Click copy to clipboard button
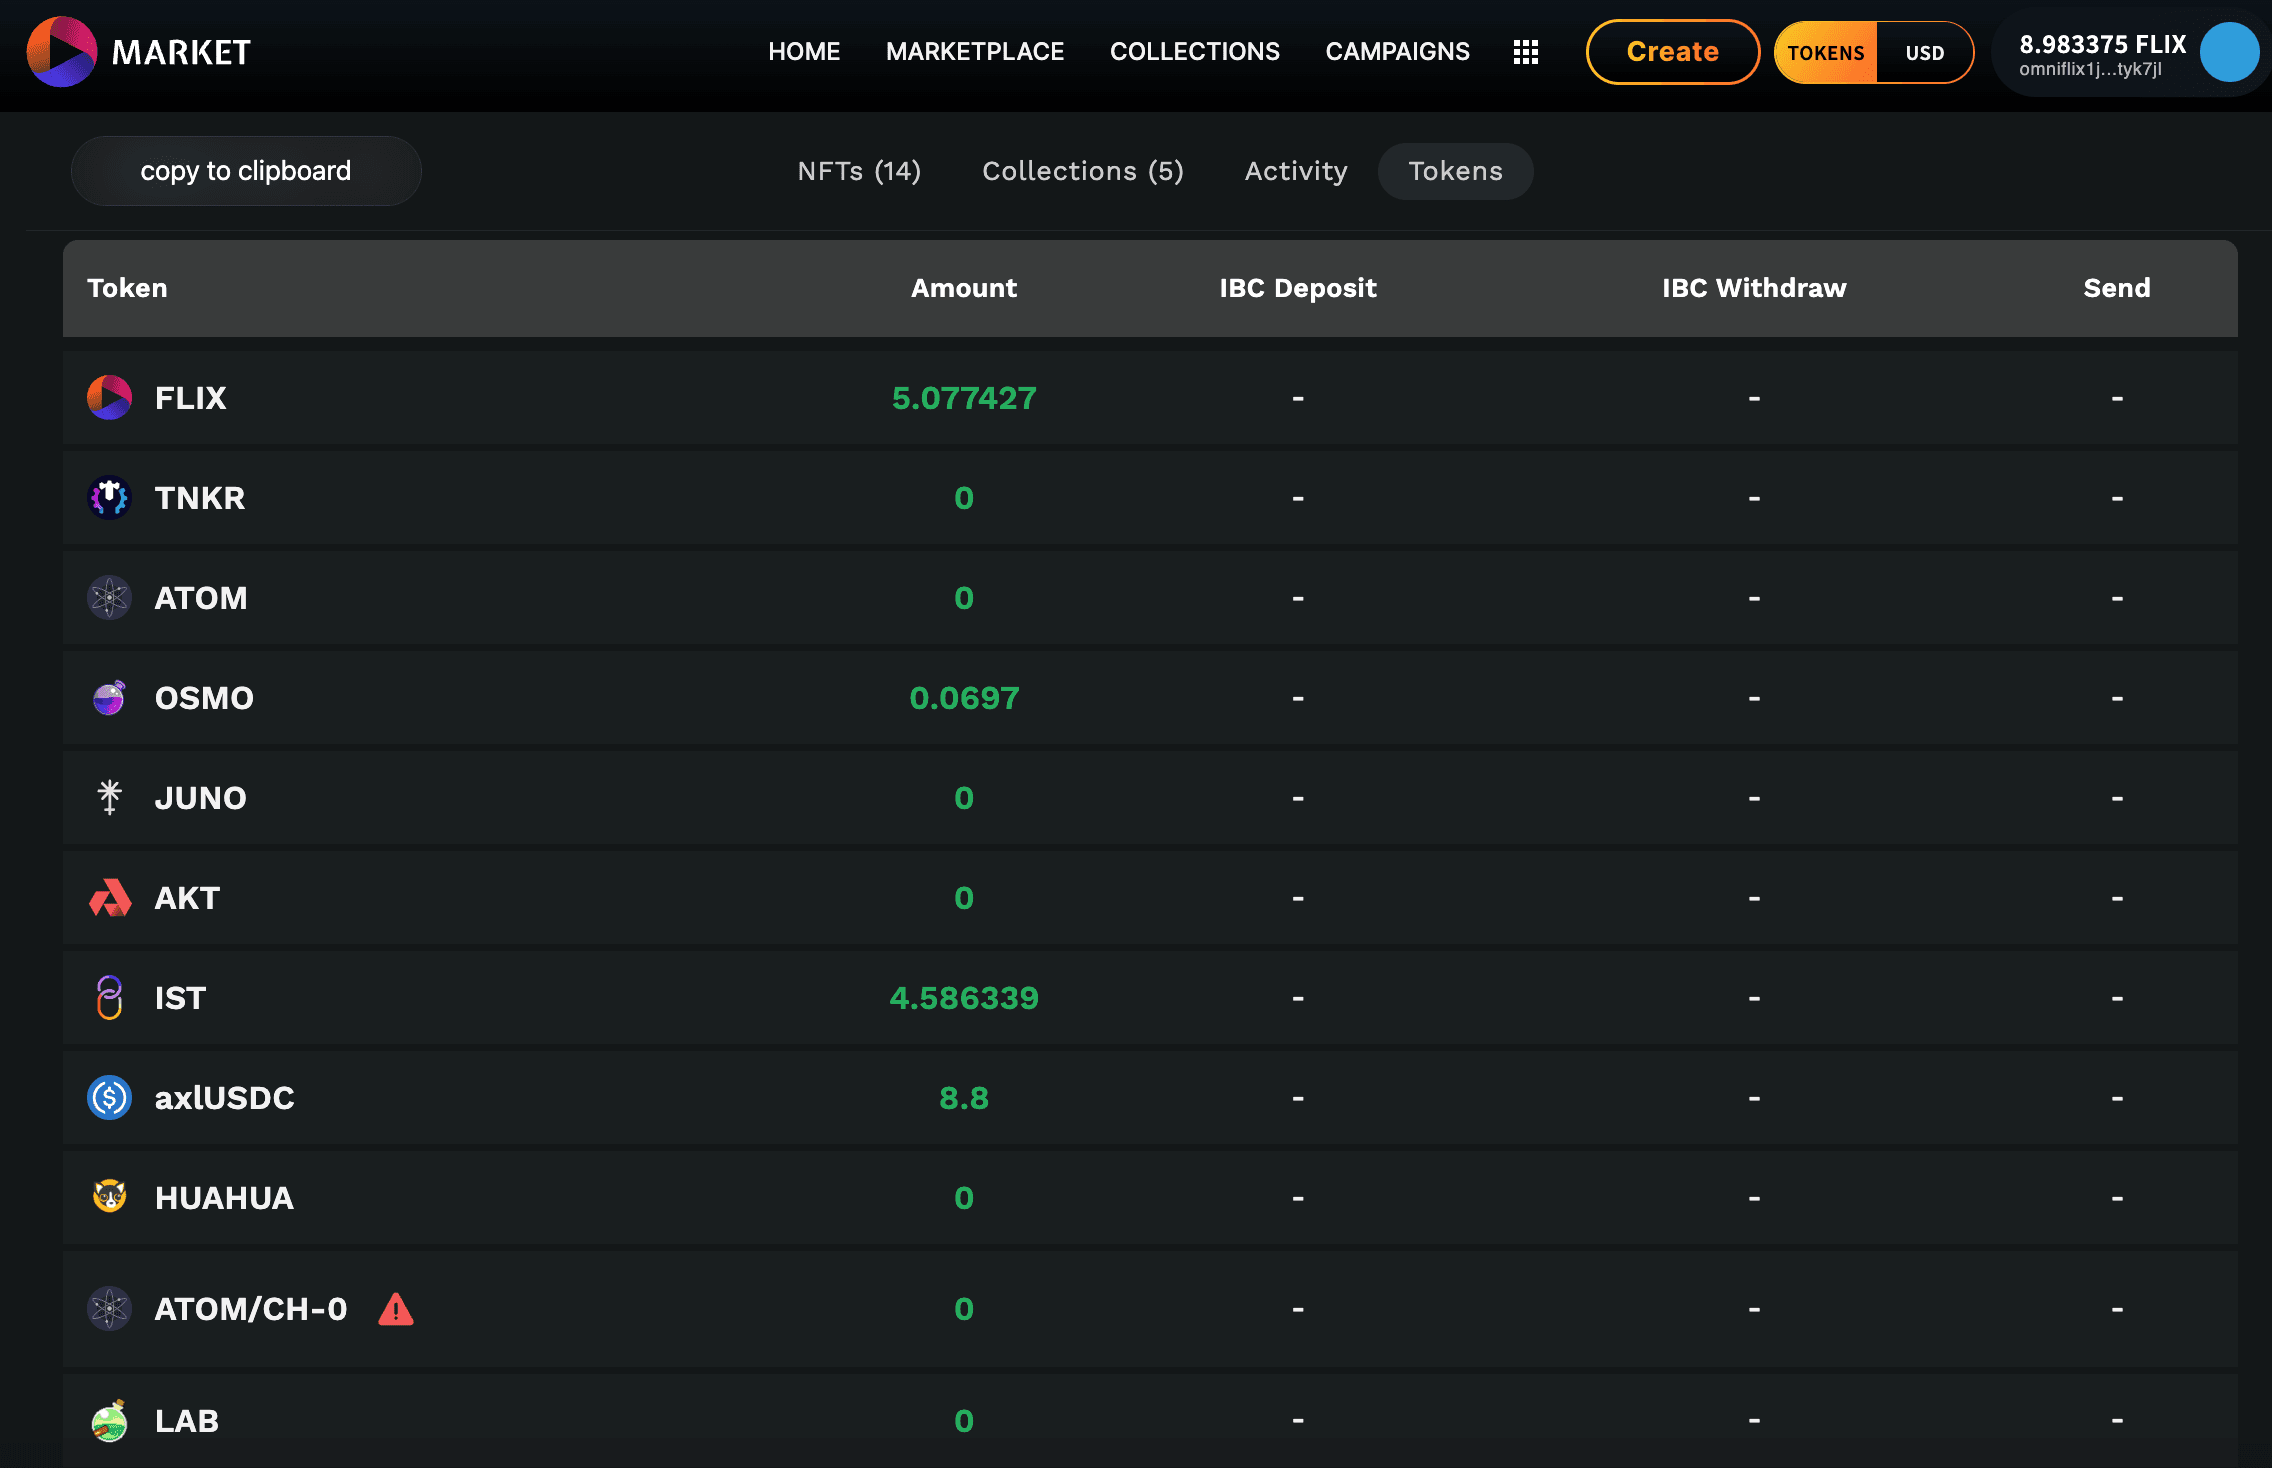Screen dimensions: 2272x1468 pos(245,169)
